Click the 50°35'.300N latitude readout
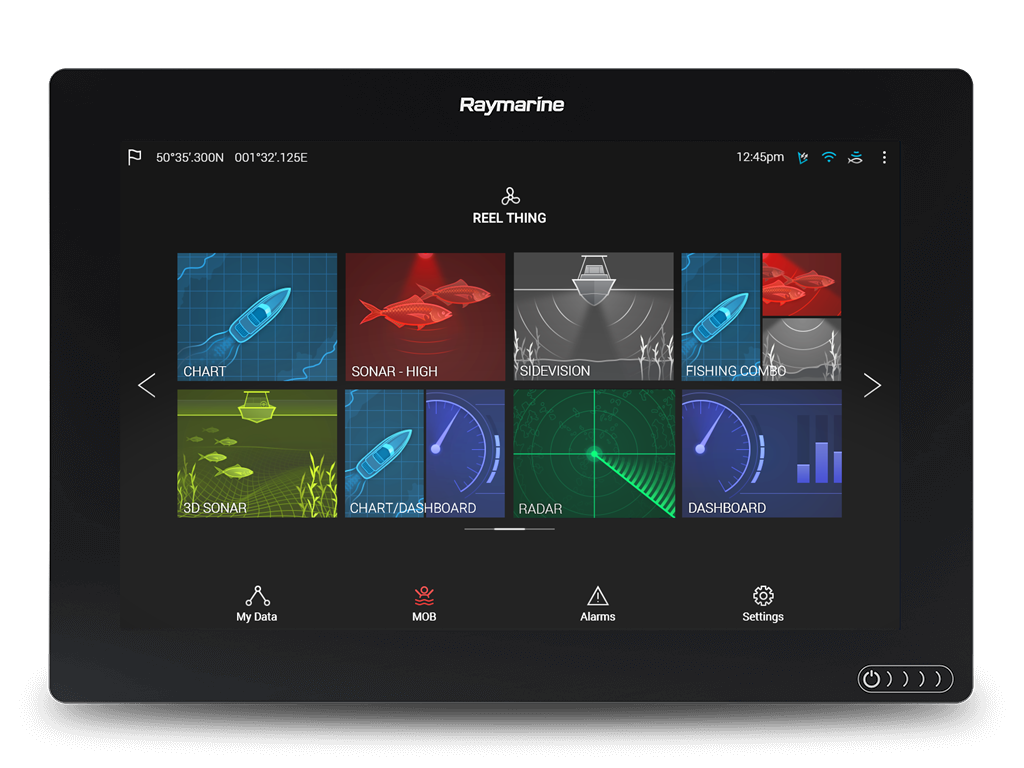 189,157
